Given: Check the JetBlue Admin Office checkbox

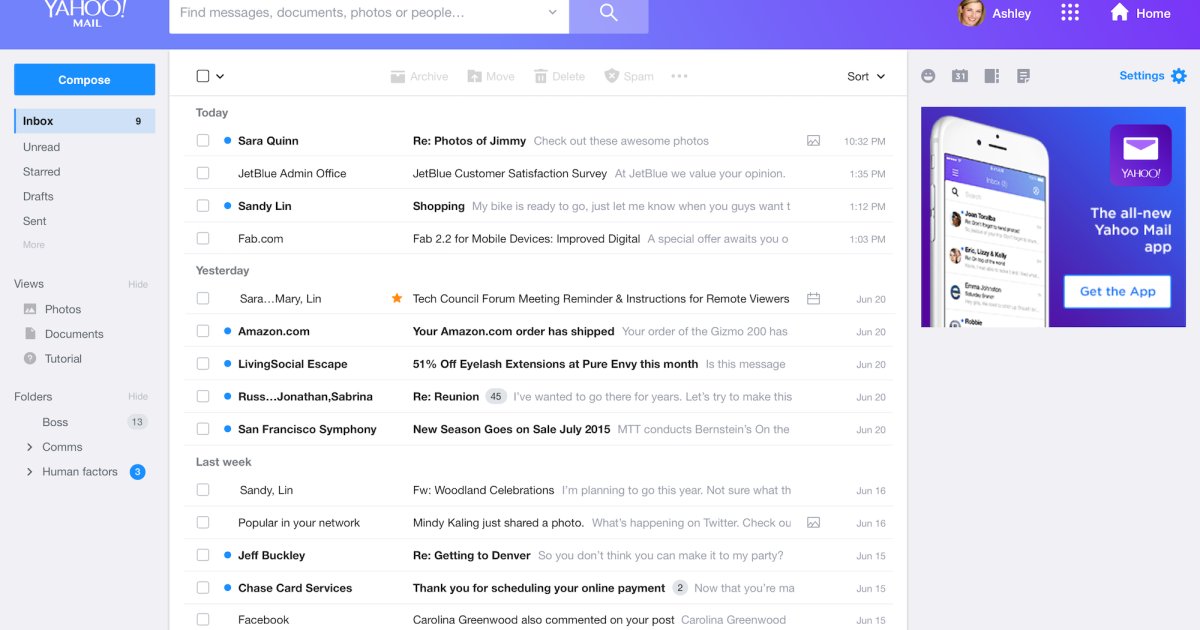Looking at the screenshot, I should click(x=203, y=173).
